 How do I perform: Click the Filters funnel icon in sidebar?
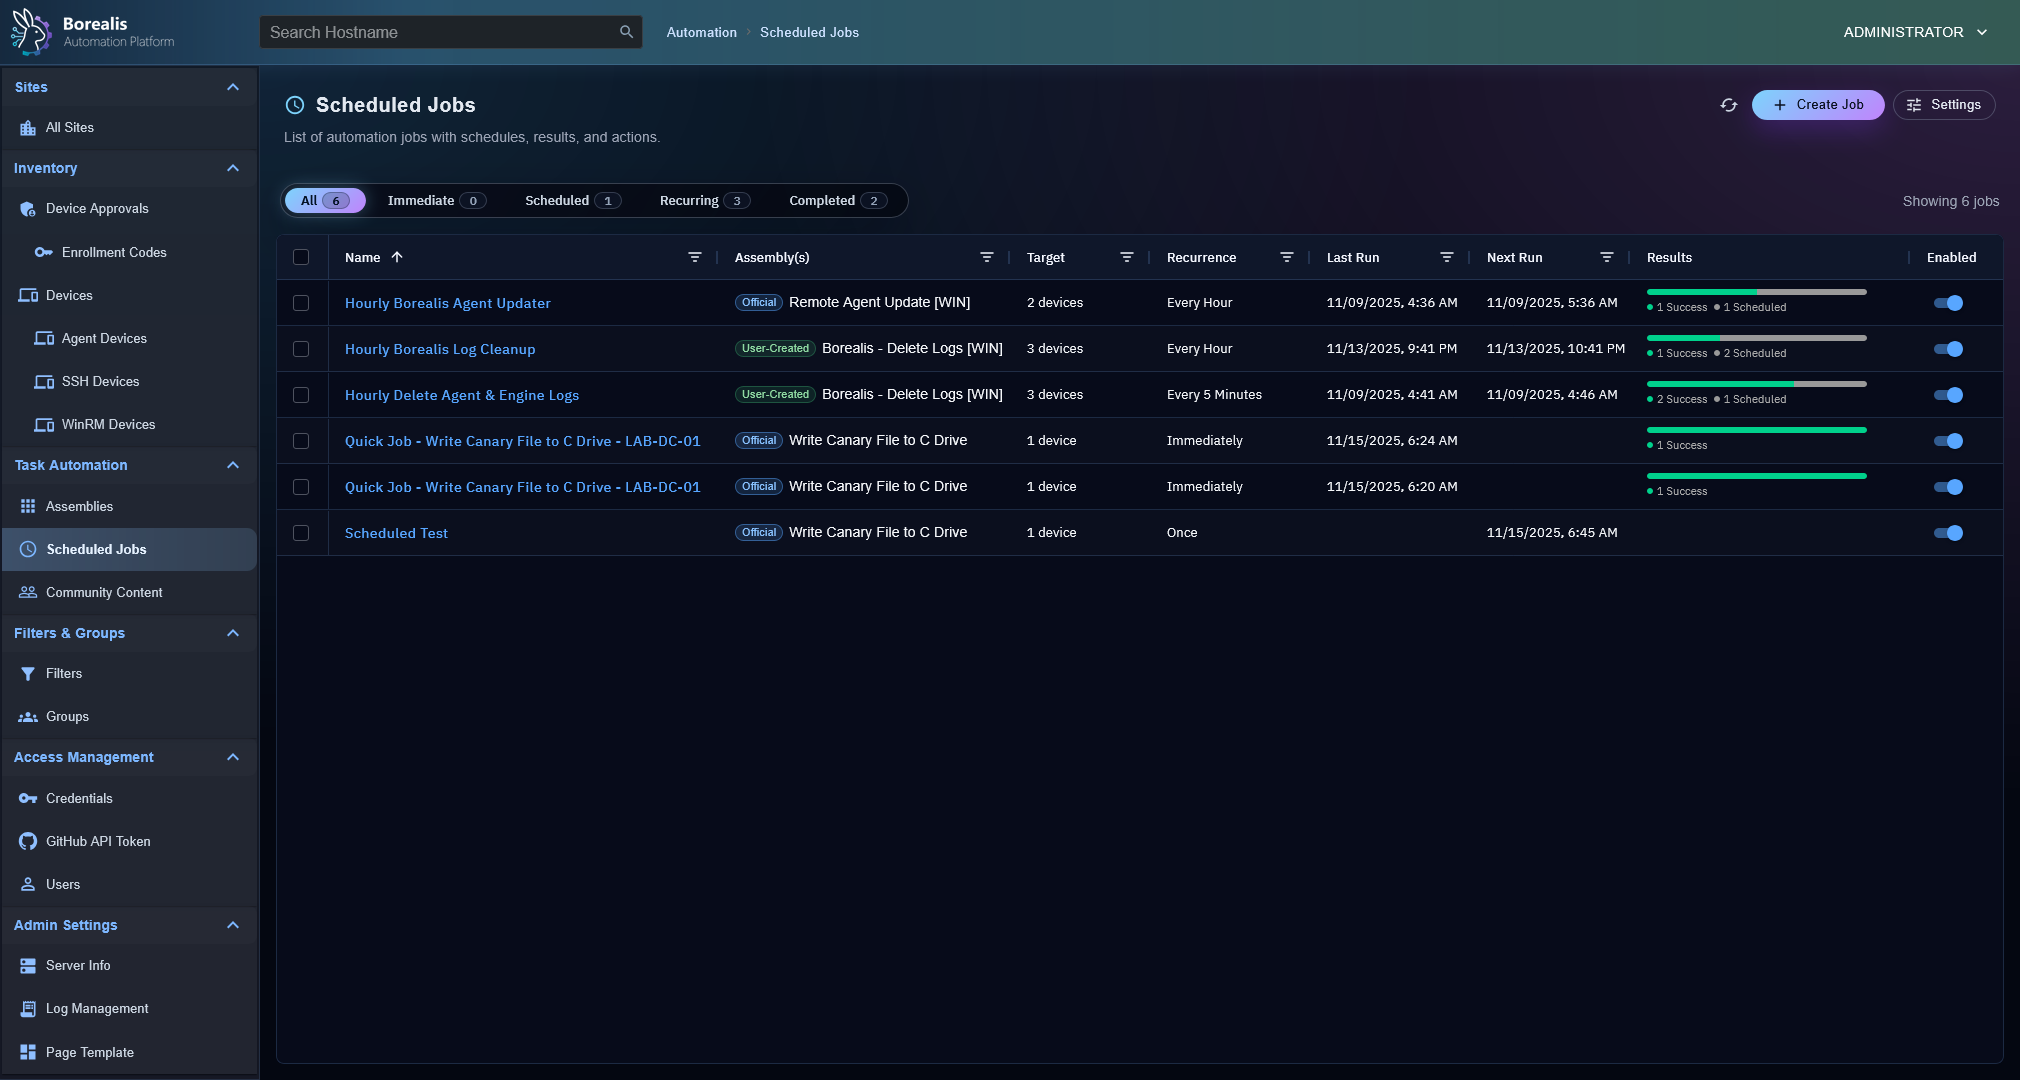click(x=28, y=673)
